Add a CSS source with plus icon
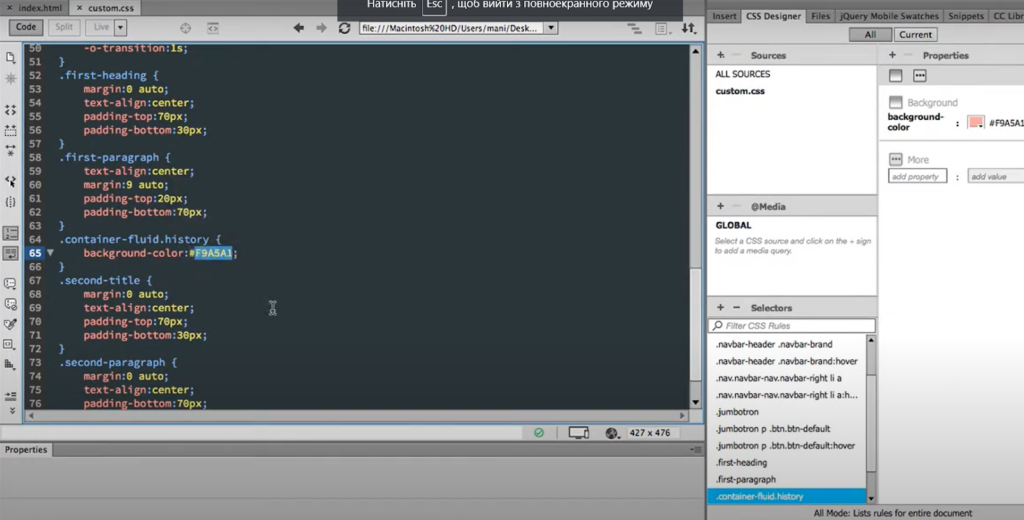 point(720,55)
